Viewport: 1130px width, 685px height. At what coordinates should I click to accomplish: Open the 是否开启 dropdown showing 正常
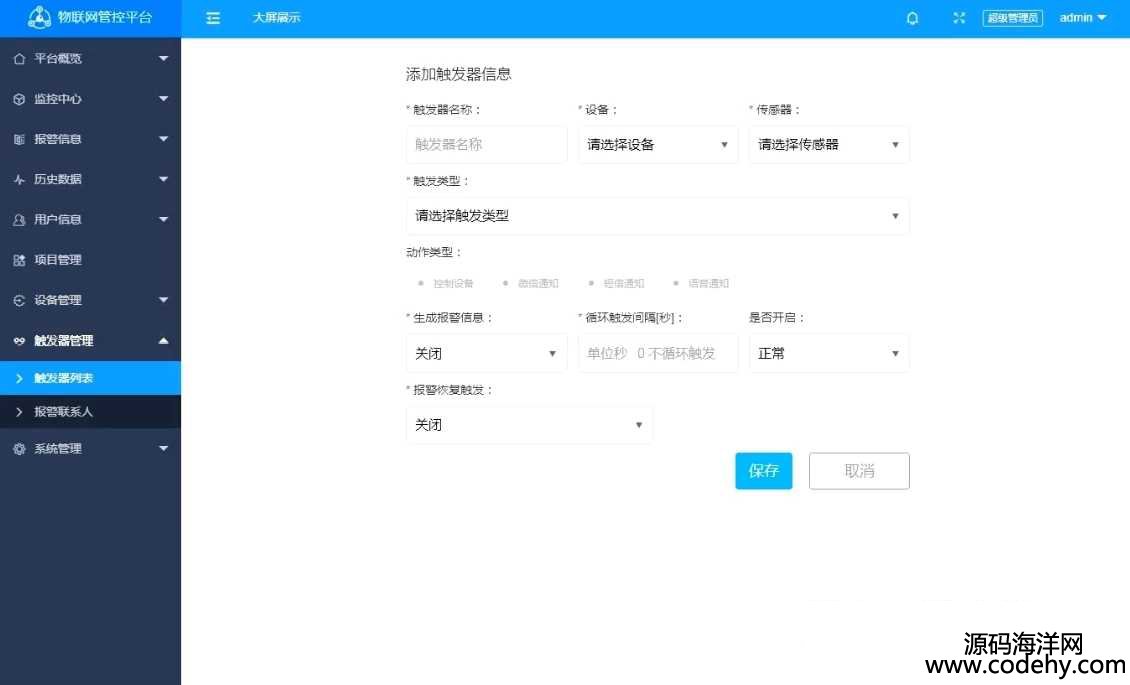coord(829,354)
